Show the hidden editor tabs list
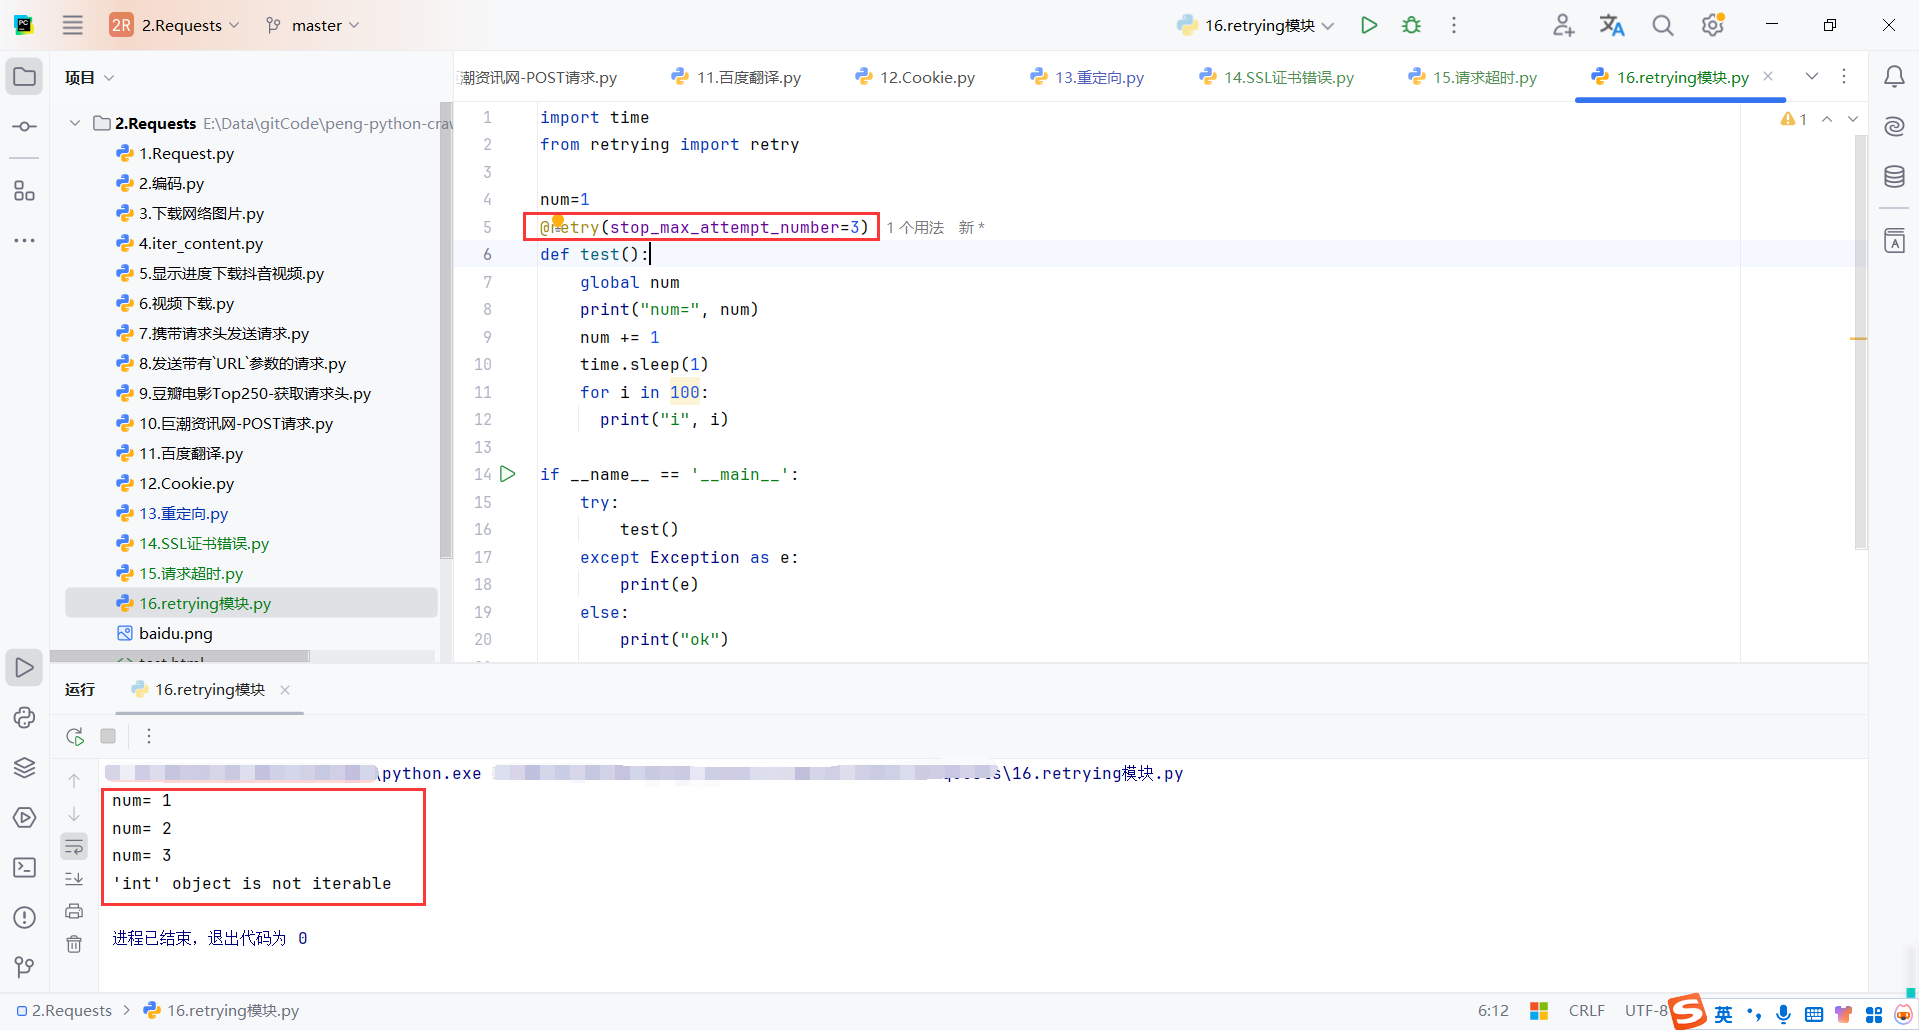Viewport: 1919px width, 1030px height. (1812, 77)
